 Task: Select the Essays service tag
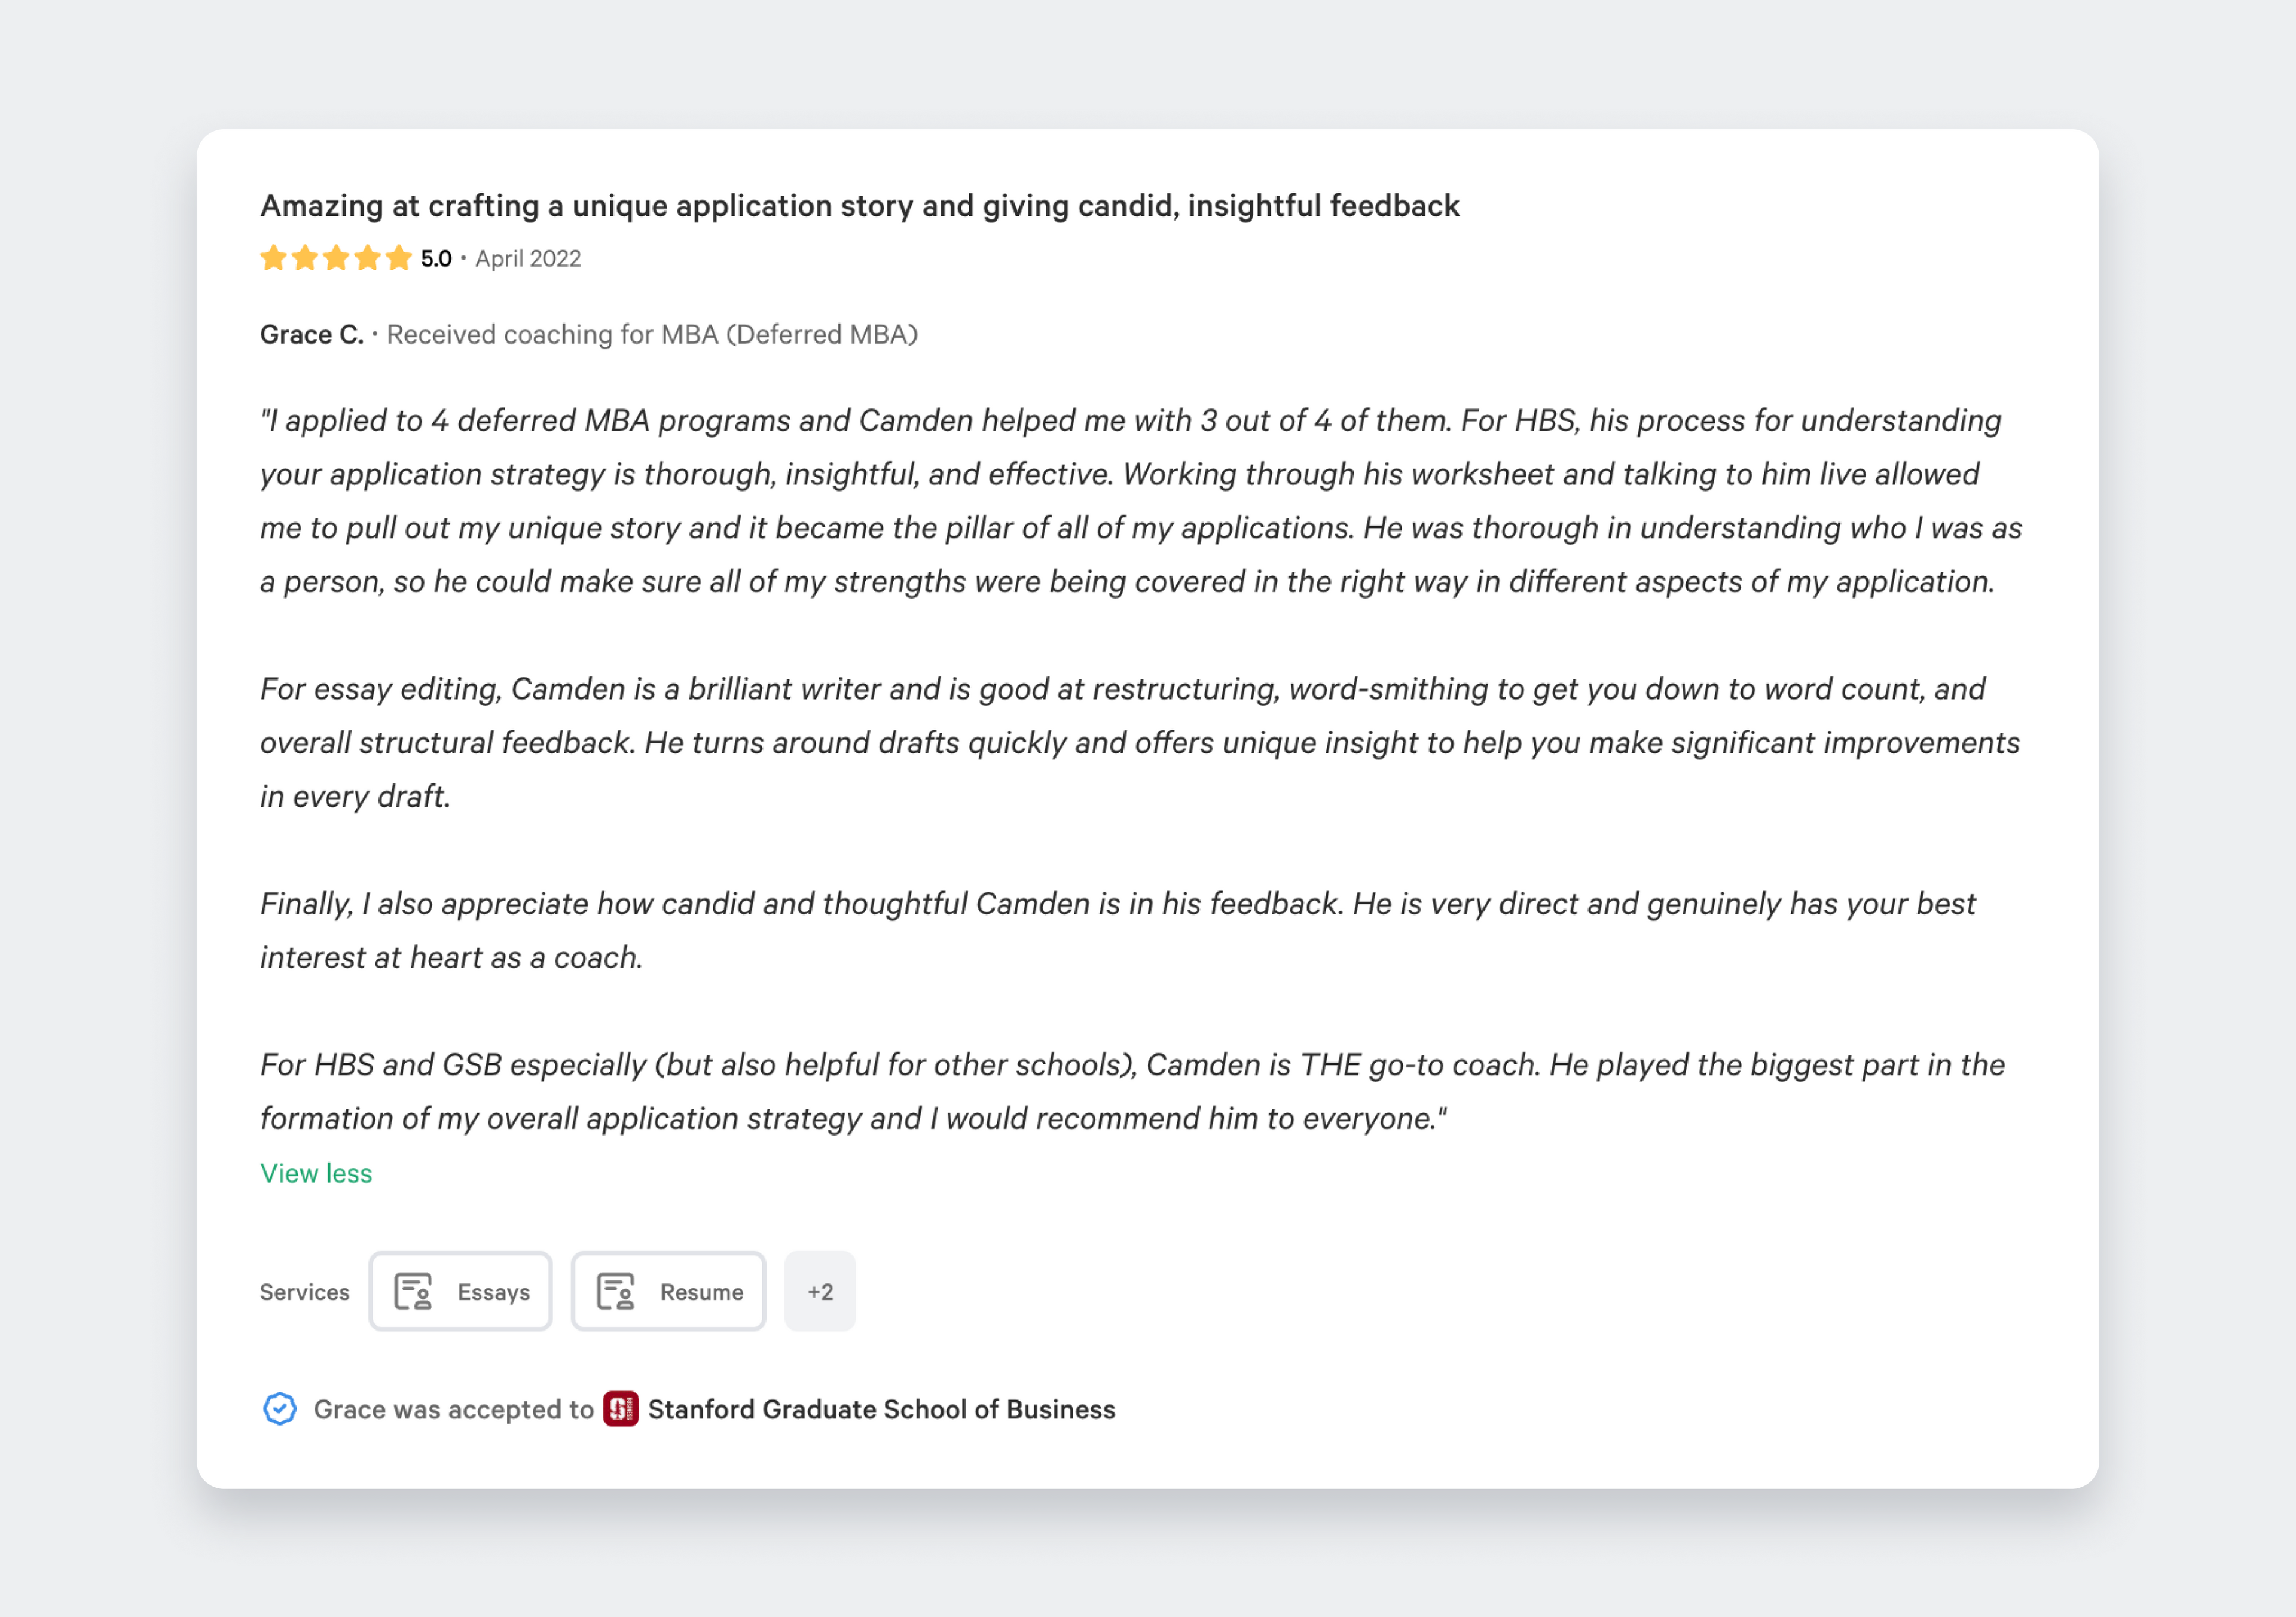[x=460, y=1291]
